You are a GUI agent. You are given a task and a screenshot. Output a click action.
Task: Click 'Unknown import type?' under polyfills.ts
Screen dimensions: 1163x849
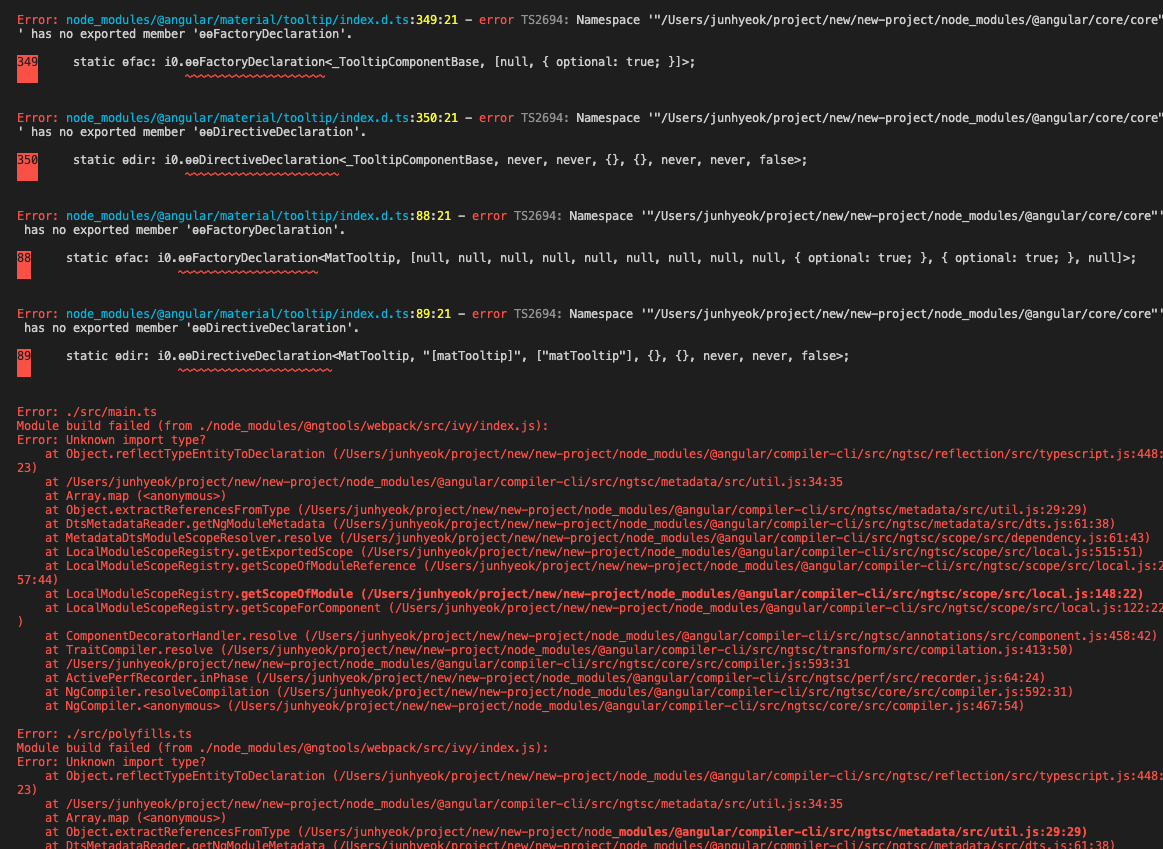[111, 762]
